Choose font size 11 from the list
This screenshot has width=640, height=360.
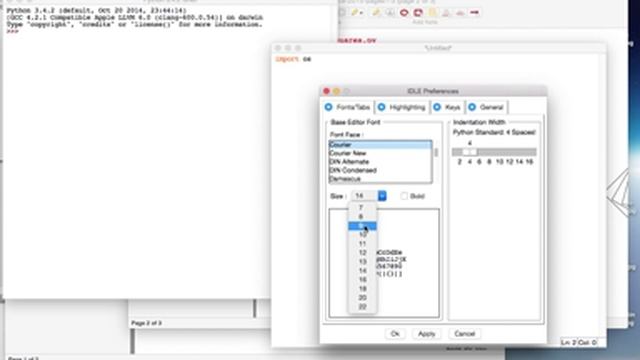click(x=362, y=244)
